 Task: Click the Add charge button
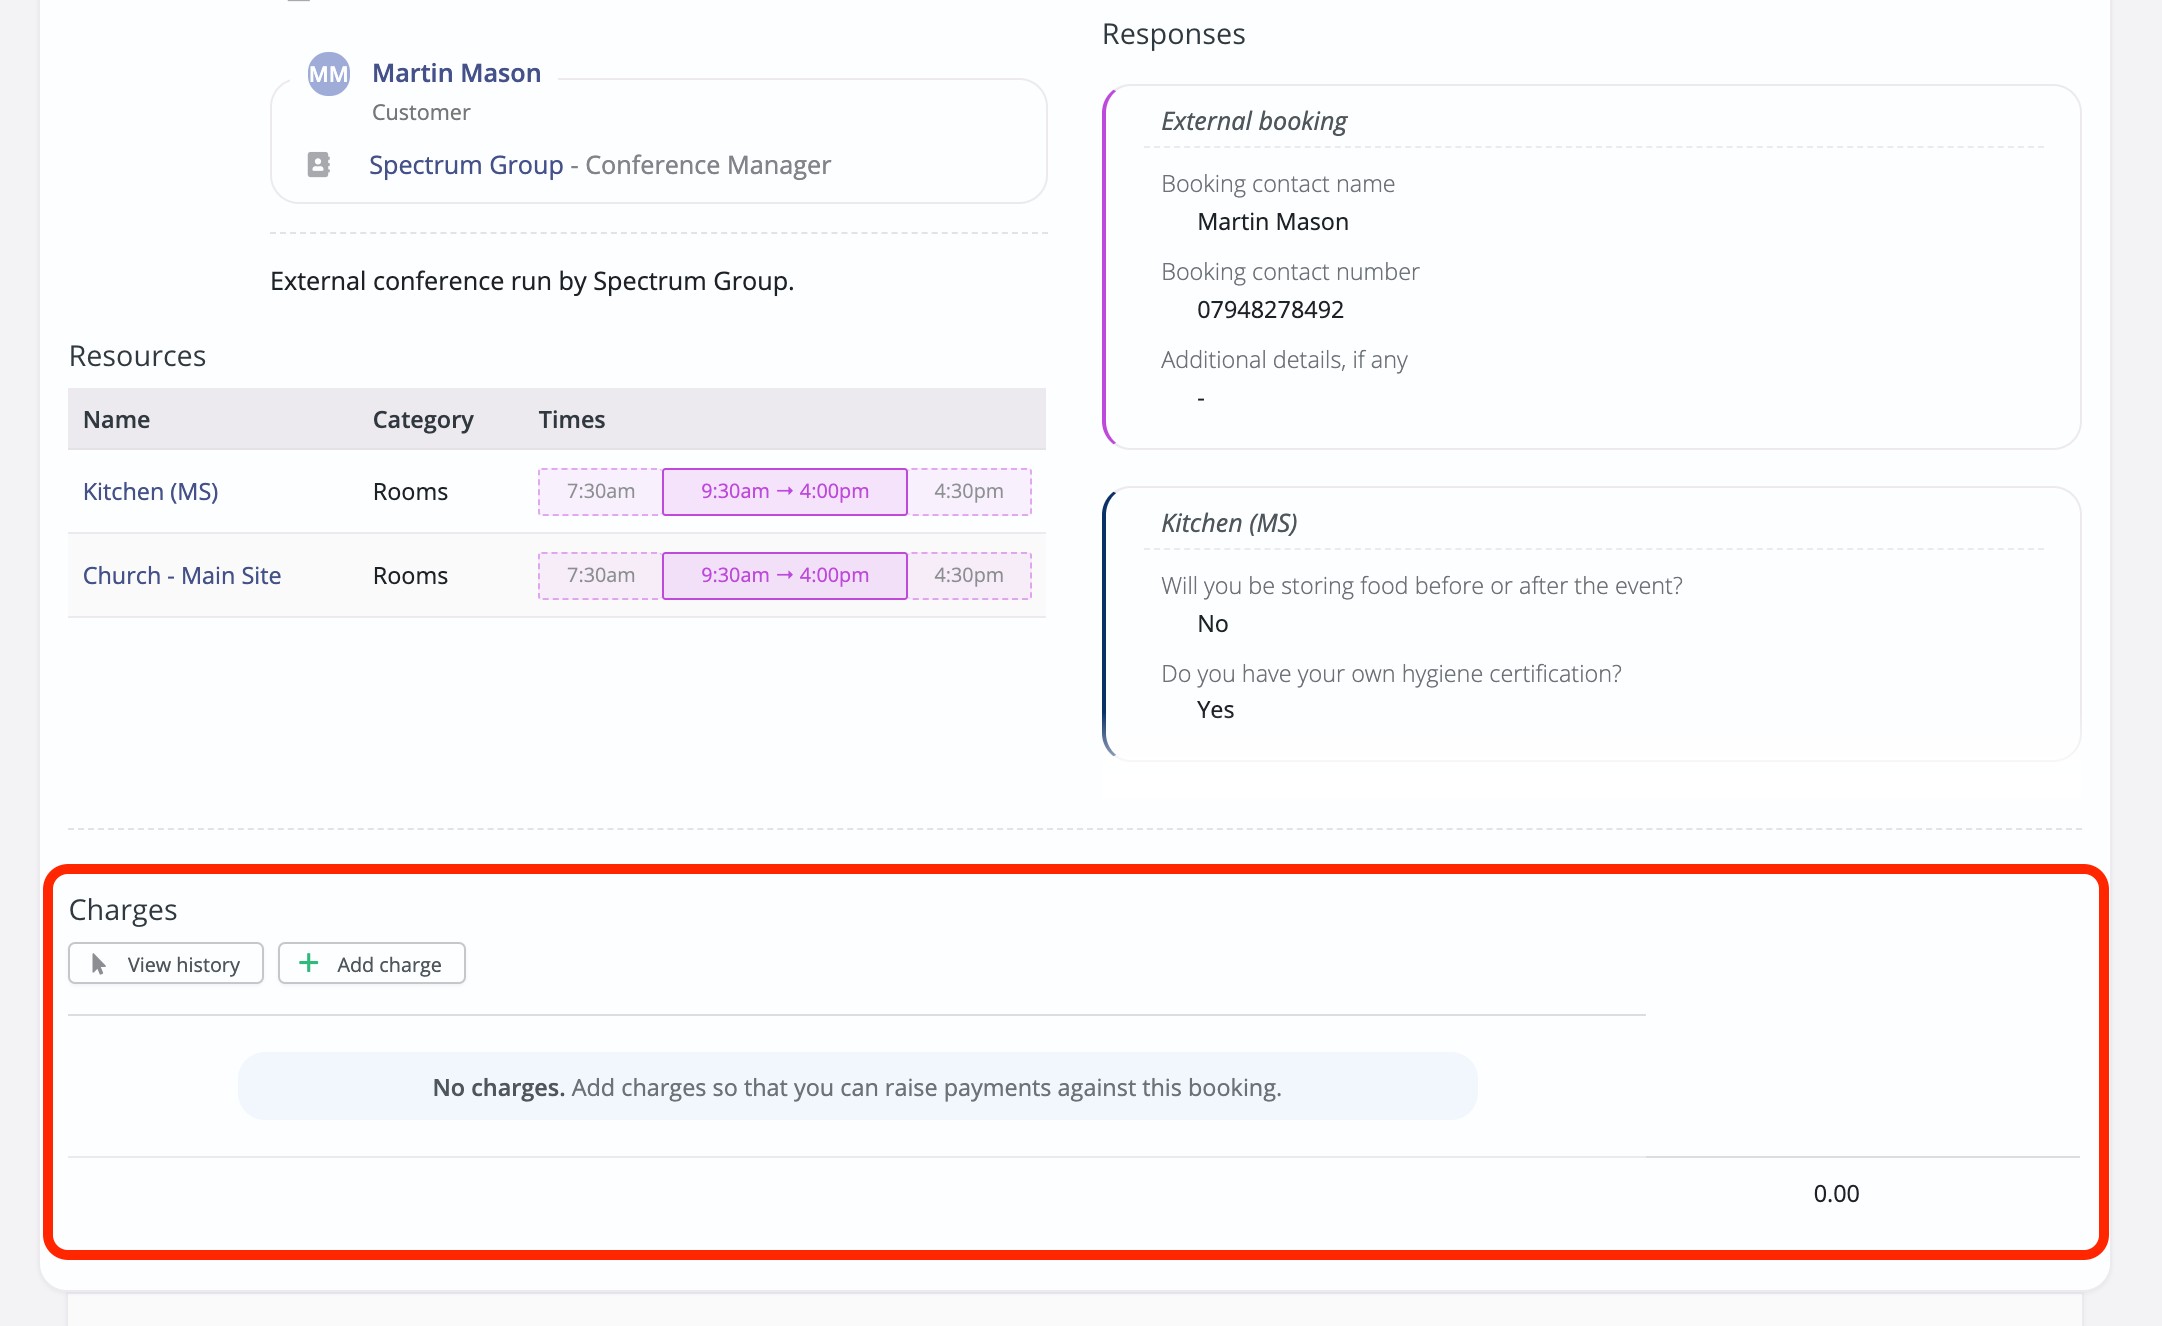click(372, 963)
